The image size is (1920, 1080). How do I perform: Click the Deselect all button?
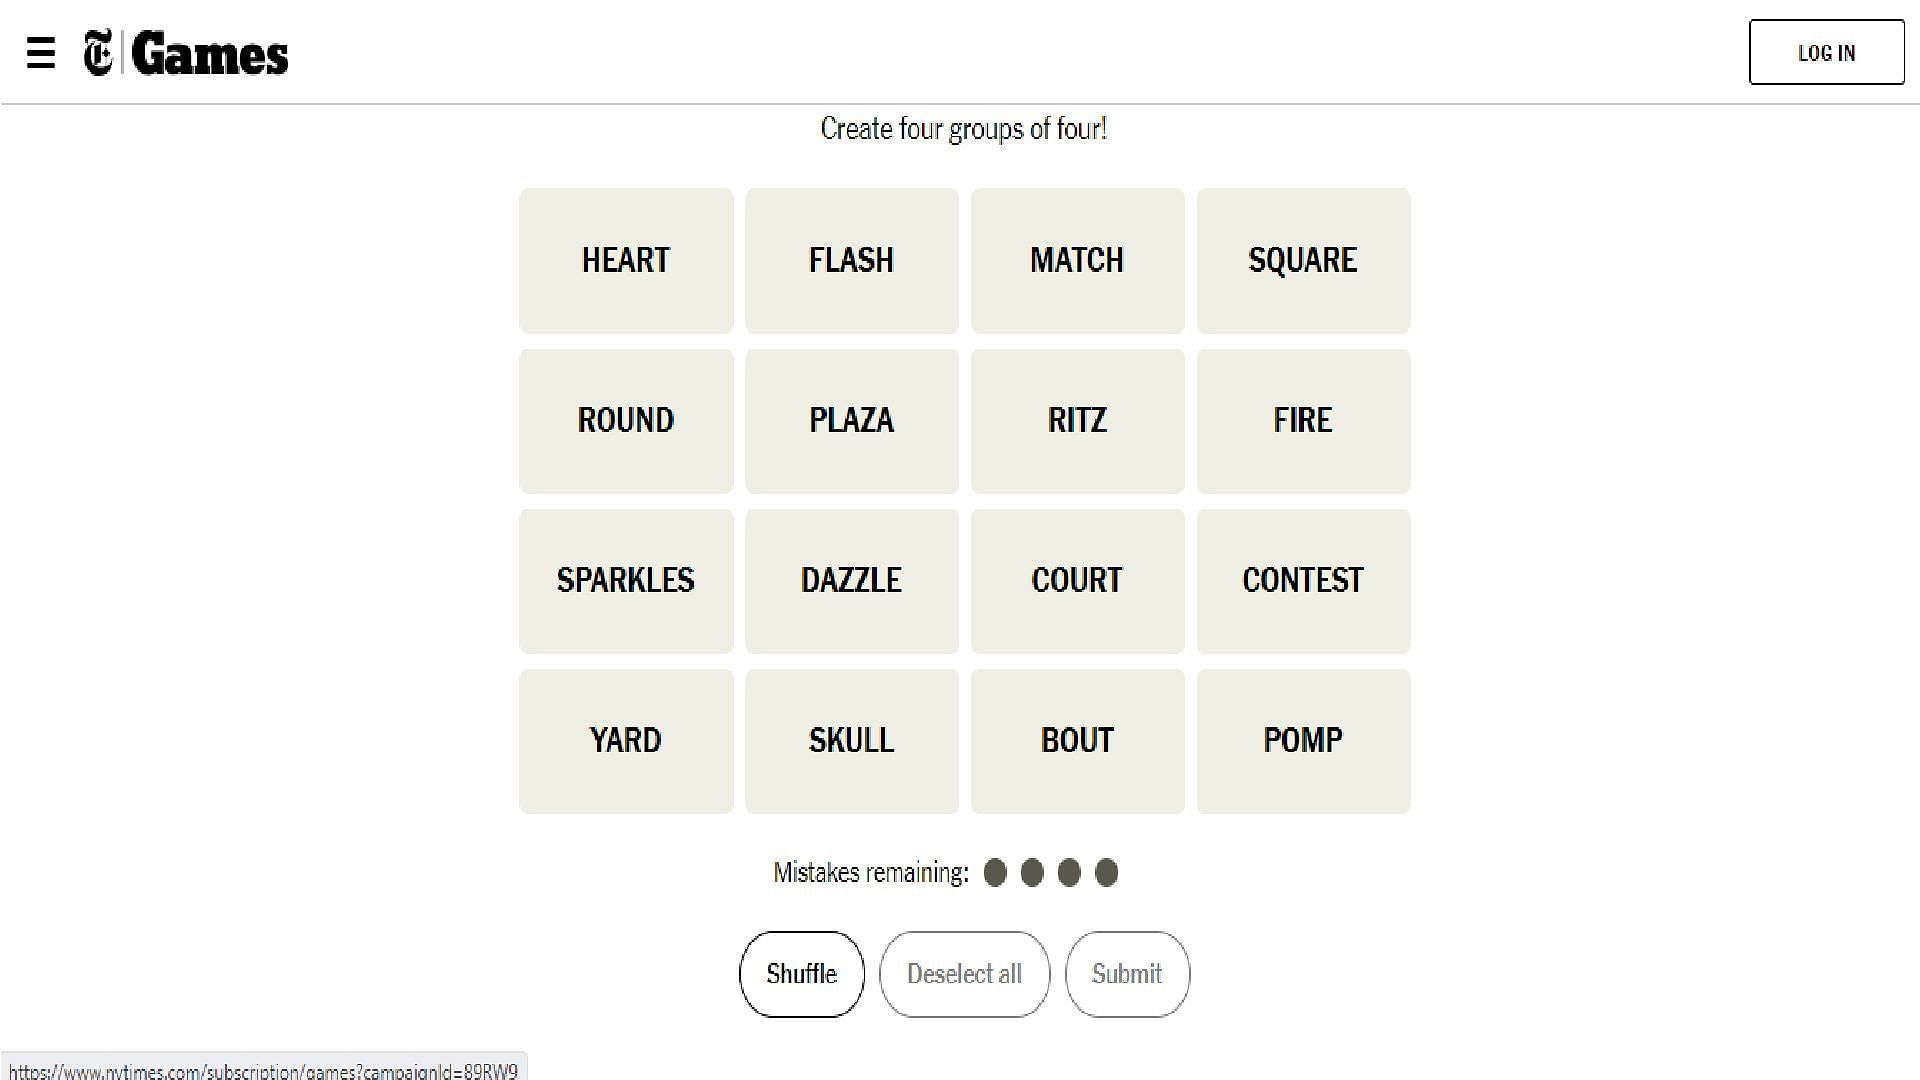(x=964, y=975)
